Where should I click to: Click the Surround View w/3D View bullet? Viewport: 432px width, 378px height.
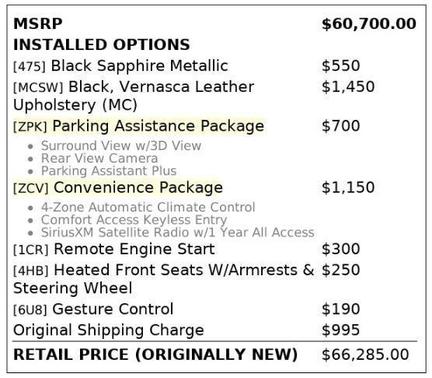(121, 146)
